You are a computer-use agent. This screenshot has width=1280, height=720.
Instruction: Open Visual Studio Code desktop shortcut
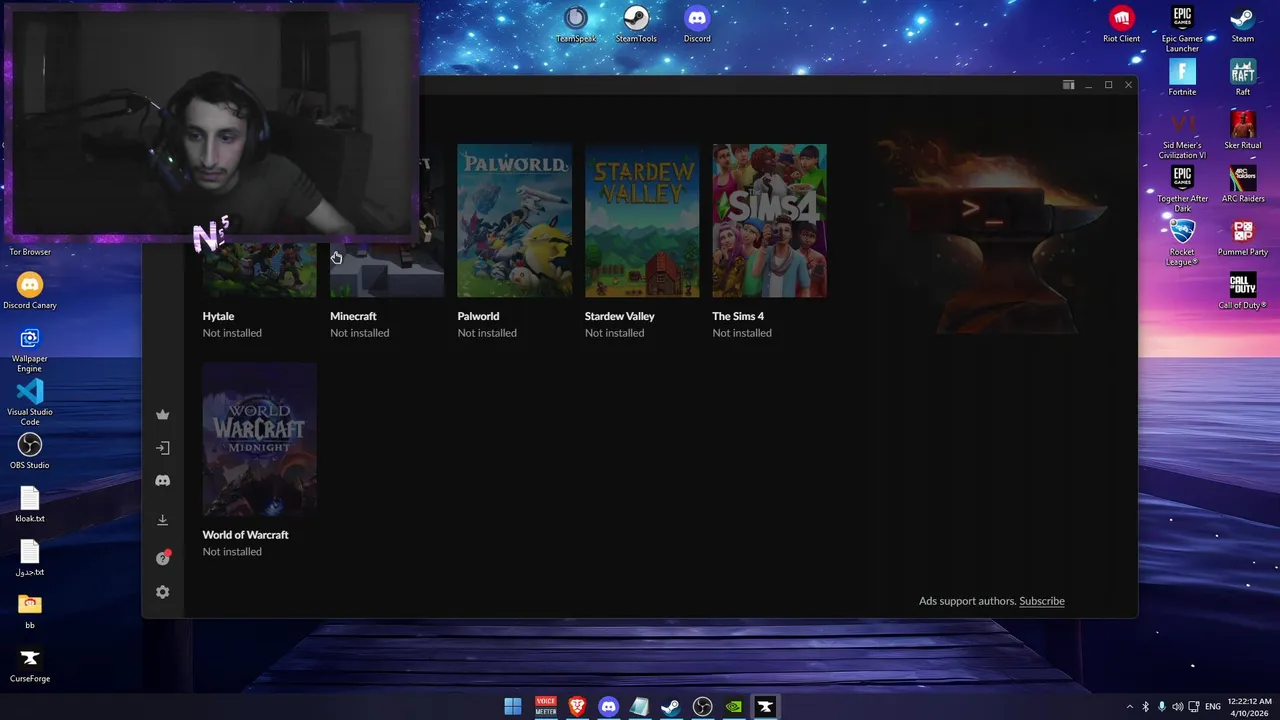pyautogui.click(x=30, y=401)
